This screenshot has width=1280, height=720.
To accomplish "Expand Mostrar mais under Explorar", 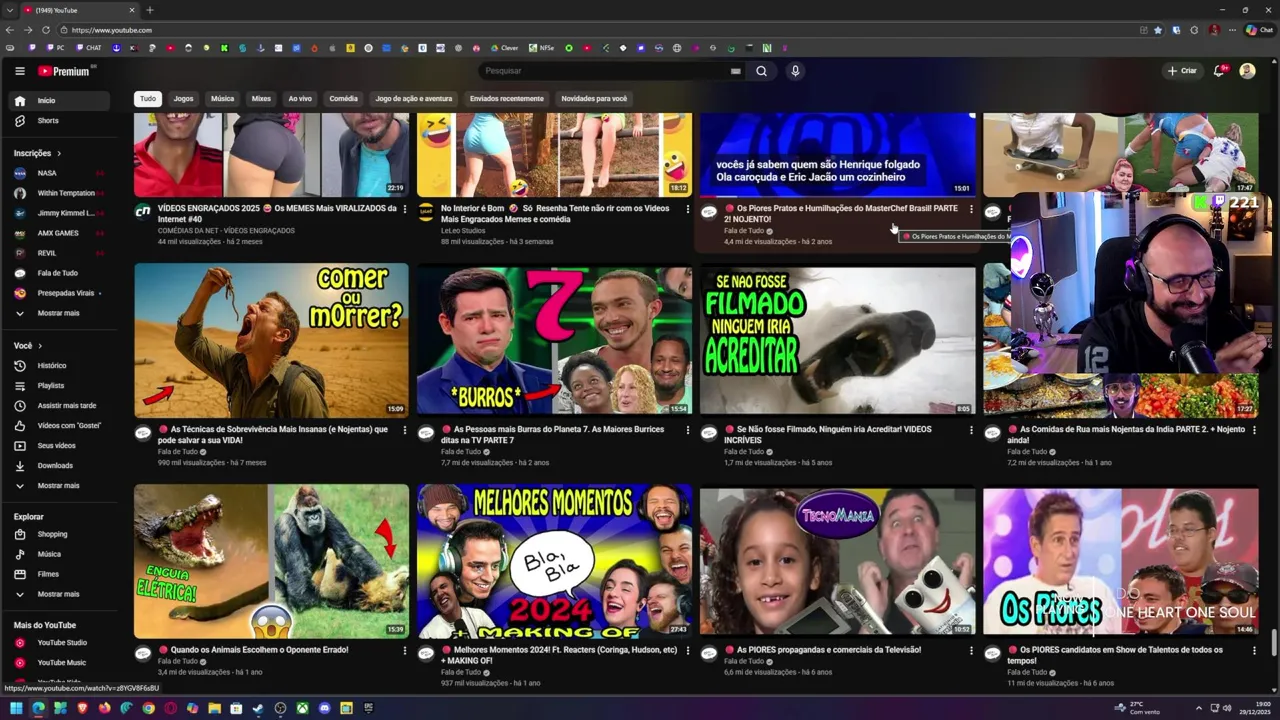I will 60,594.
